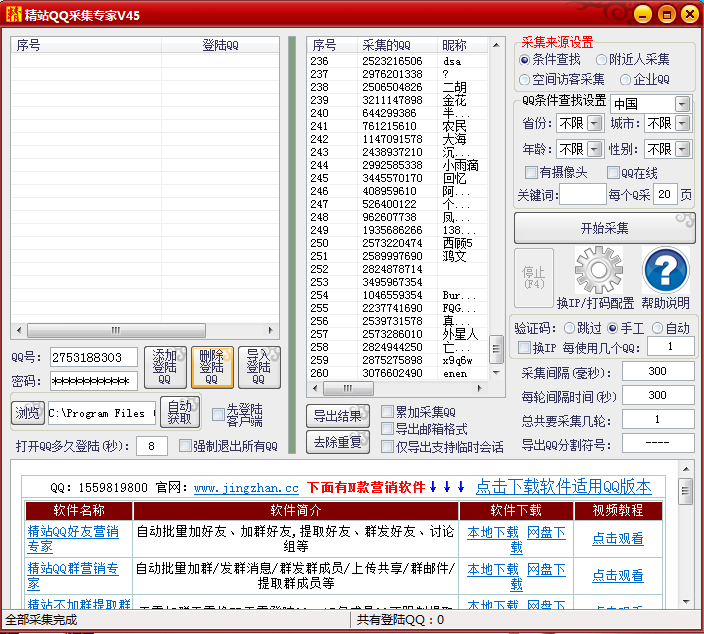704x634 pixels.
Task: Click the 导出结果 button
Action: pyautogui.click(x=338, y=416)
